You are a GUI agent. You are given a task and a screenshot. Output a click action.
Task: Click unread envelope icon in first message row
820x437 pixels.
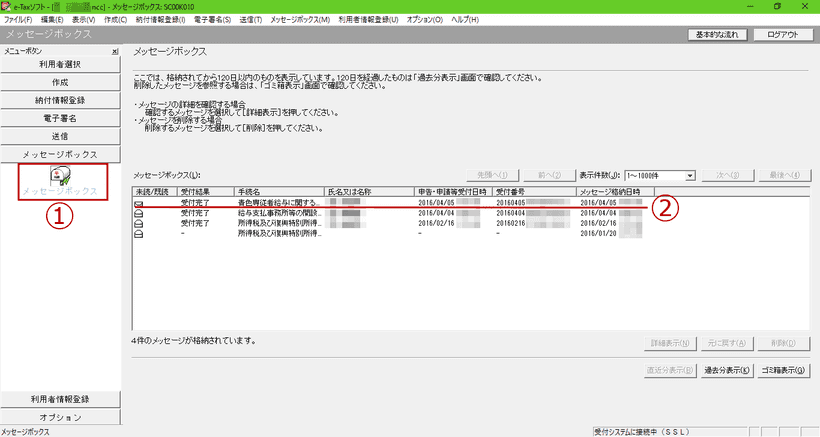[139, 203]
